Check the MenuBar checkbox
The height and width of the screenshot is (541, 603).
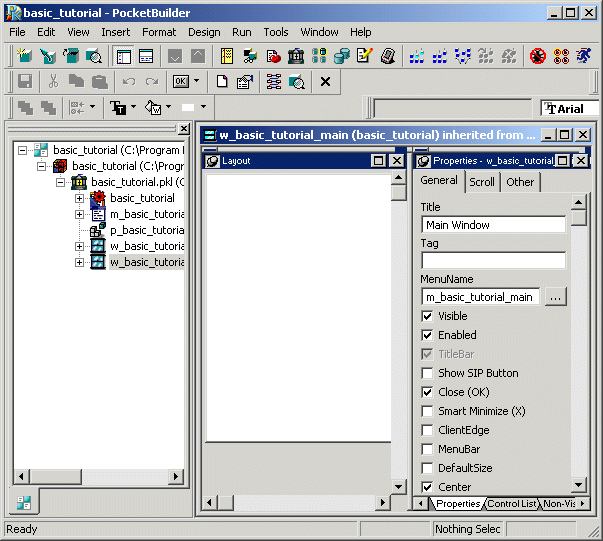click(x=427, y=449)
